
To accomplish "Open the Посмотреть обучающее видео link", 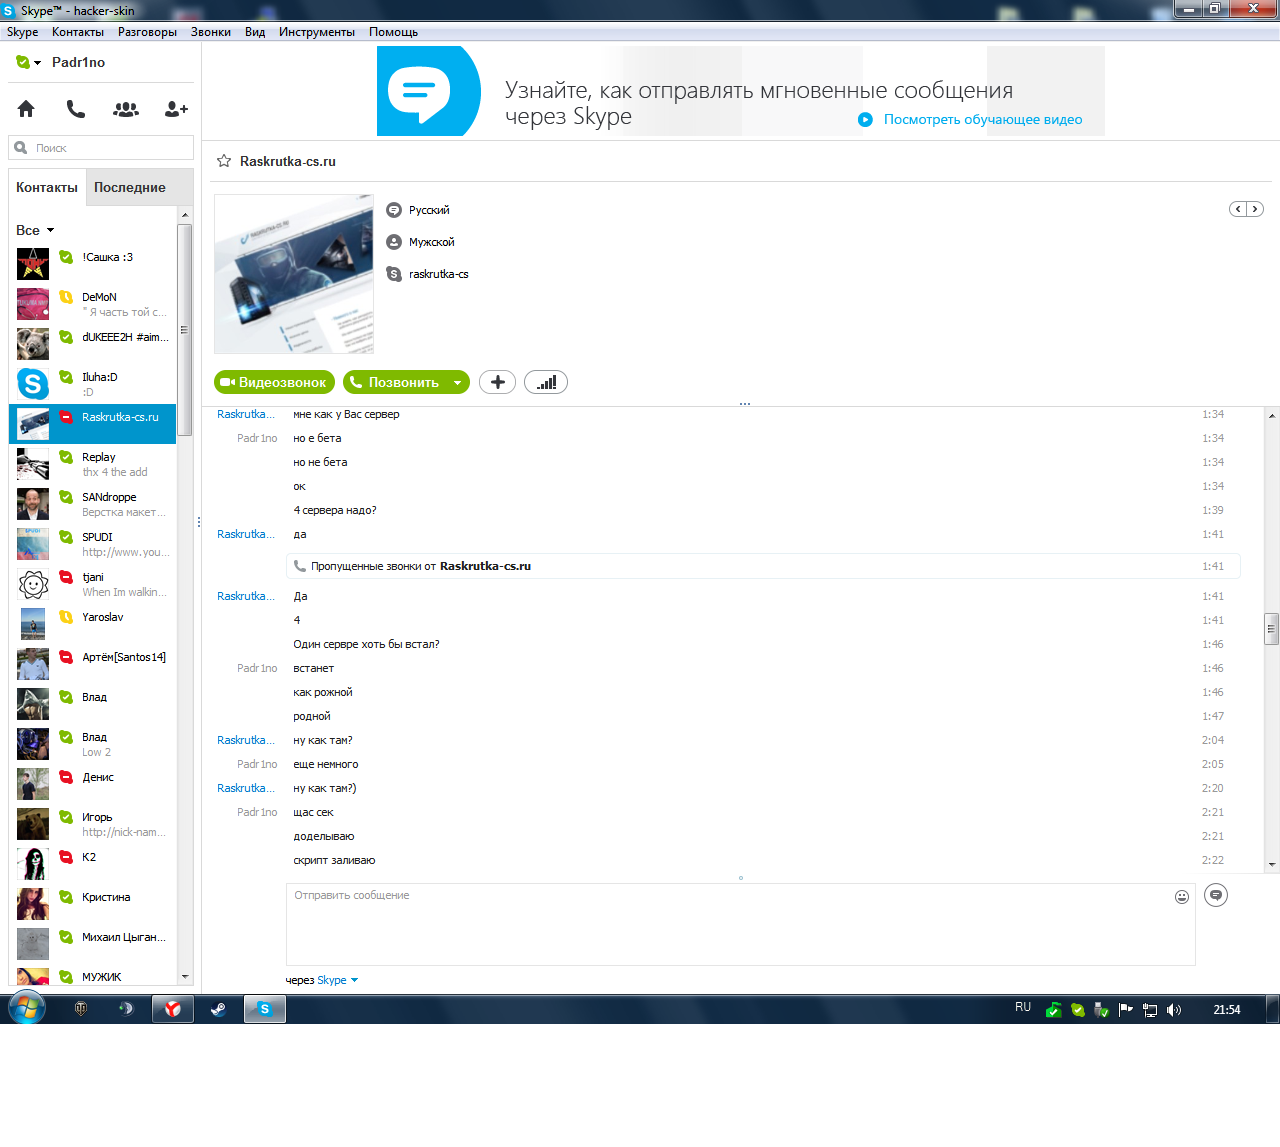I will (983, 120).
